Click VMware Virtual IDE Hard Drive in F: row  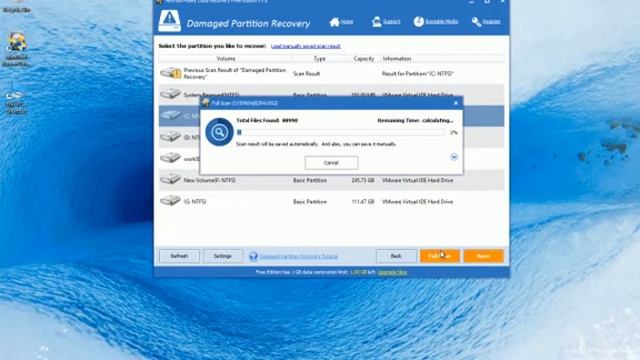[418, 180]
